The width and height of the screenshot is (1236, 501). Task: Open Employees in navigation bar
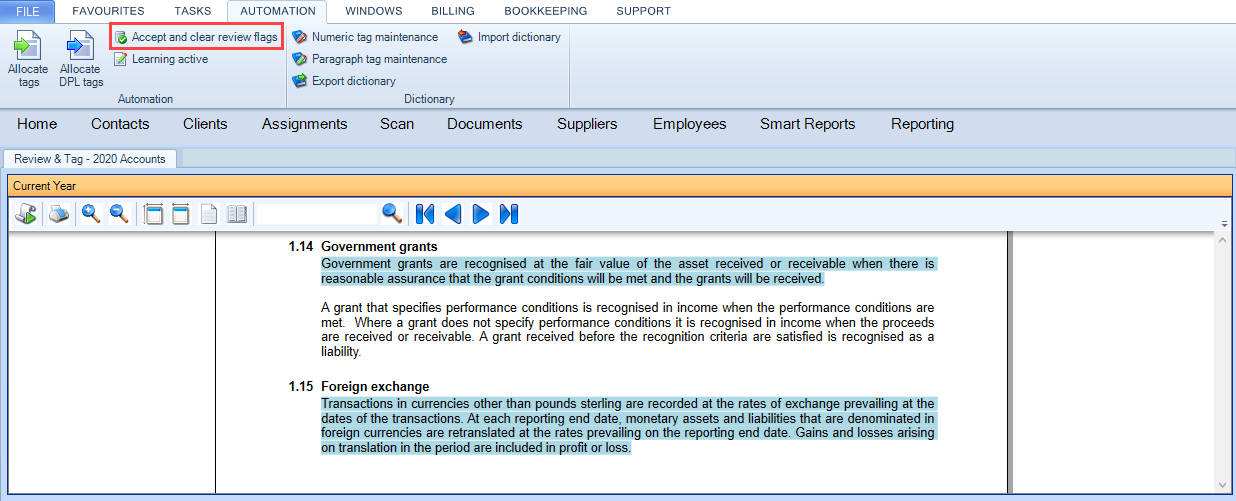pyautogui.click(x=690, y=124)
